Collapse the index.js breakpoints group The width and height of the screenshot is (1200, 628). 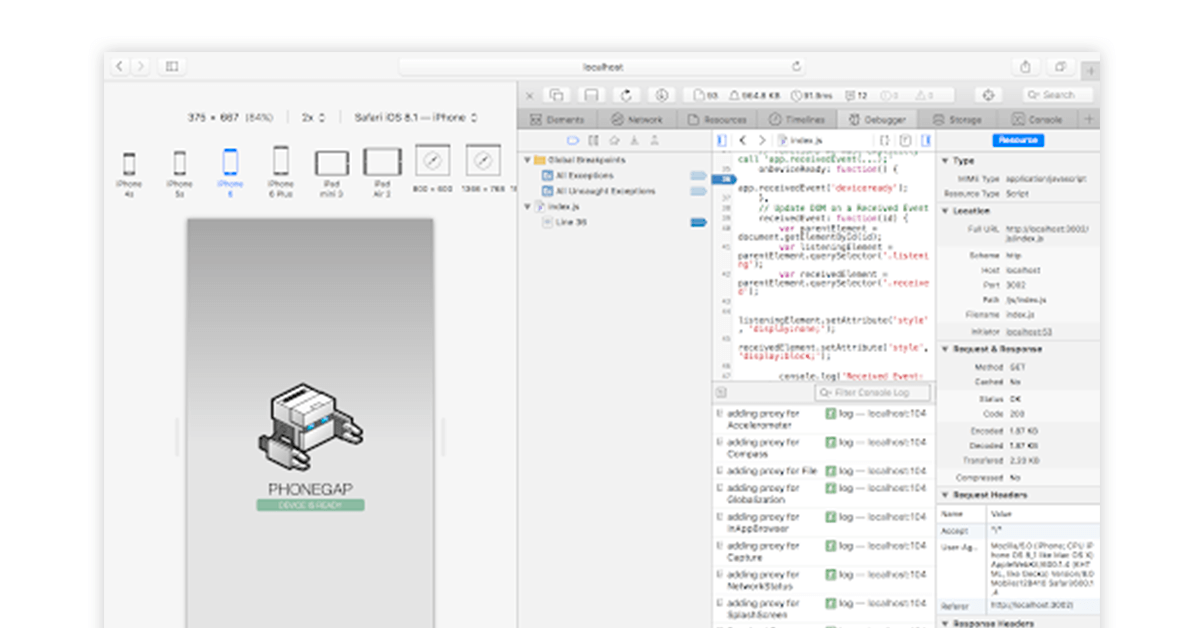click(528, 206)
